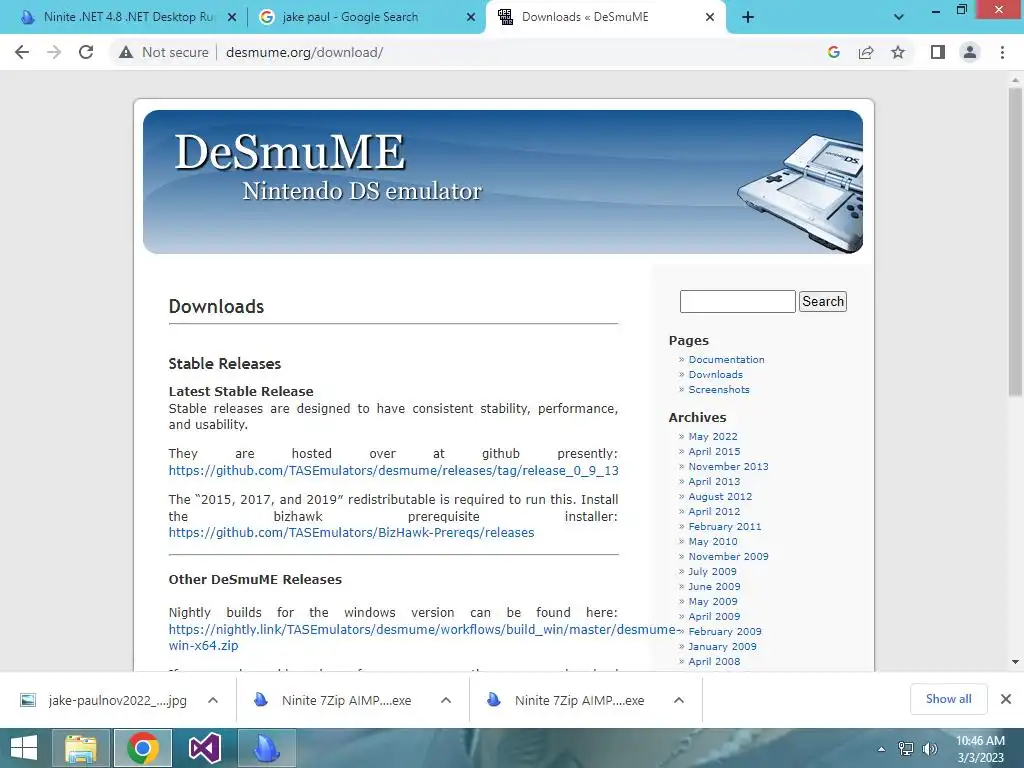
Task: Click the forward navigation arrow
Action: (54, 52)
